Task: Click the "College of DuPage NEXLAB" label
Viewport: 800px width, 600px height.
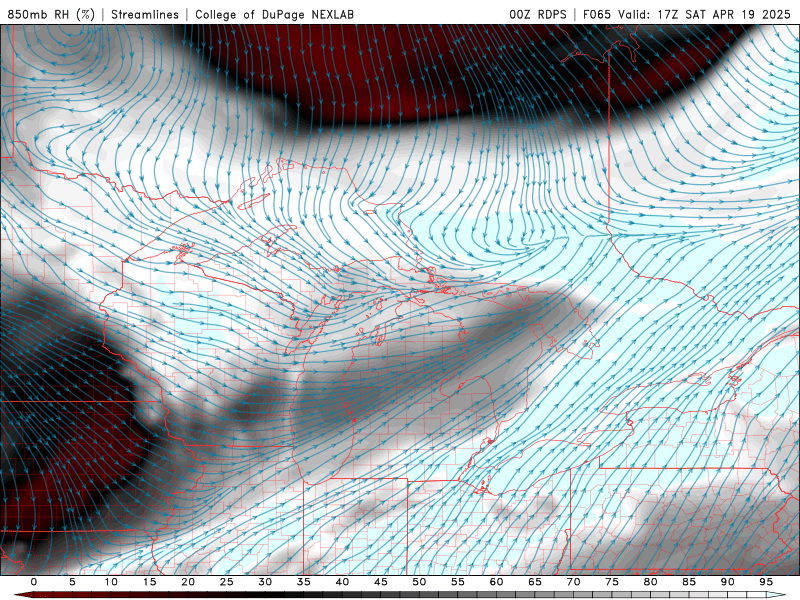Action: point(274,14)
